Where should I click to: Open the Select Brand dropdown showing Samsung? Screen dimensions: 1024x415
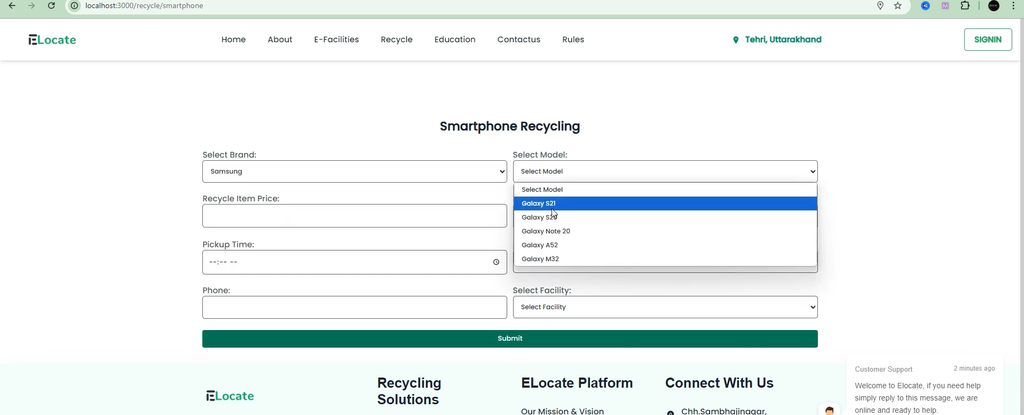355,171
